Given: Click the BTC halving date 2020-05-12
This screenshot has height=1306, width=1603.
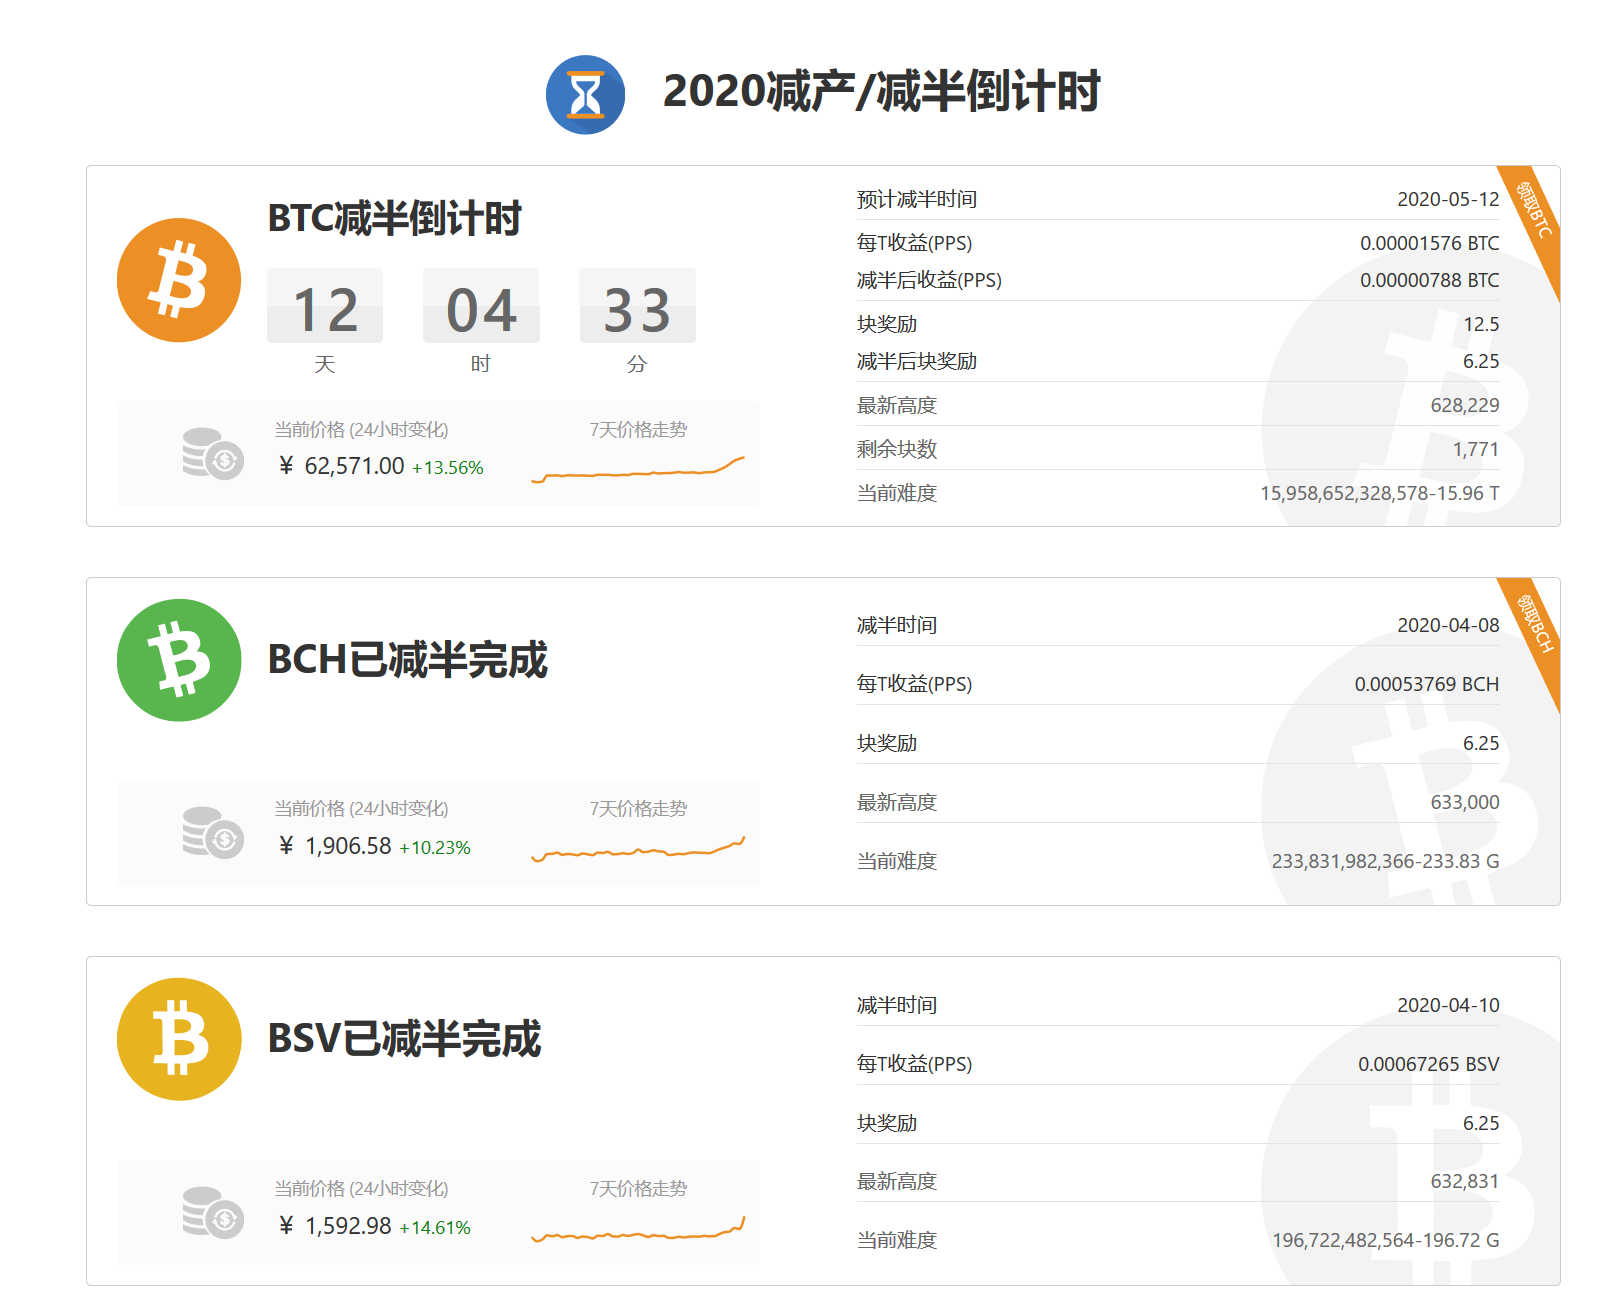Looking at the screenshot, I should click(1448, 199).
